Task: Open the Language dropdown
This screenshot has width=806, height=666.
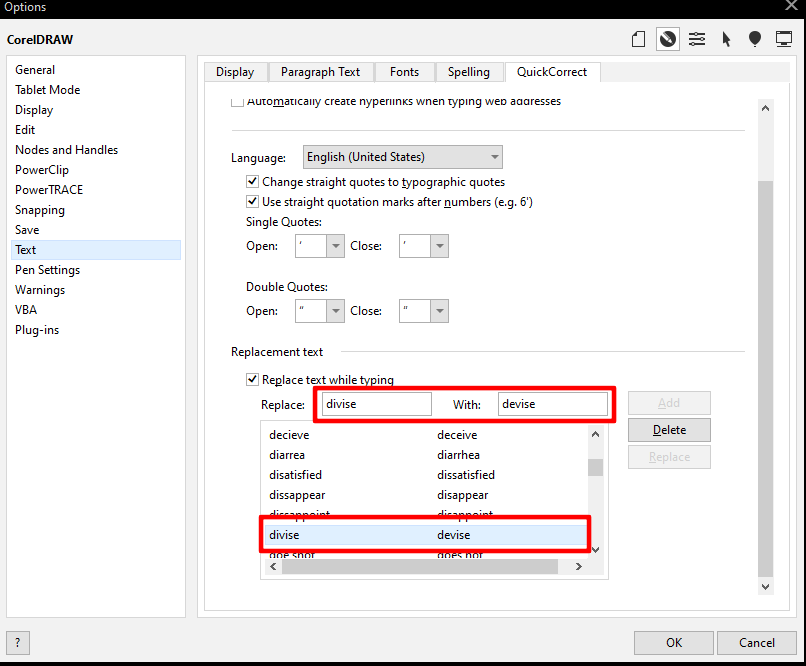Action: [x=402, y=157]
